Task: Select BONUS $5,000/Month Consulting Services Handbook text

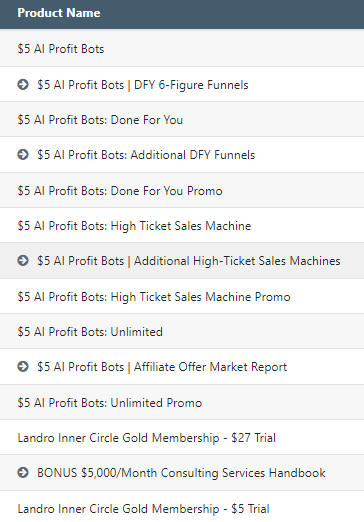Action: 181,473
